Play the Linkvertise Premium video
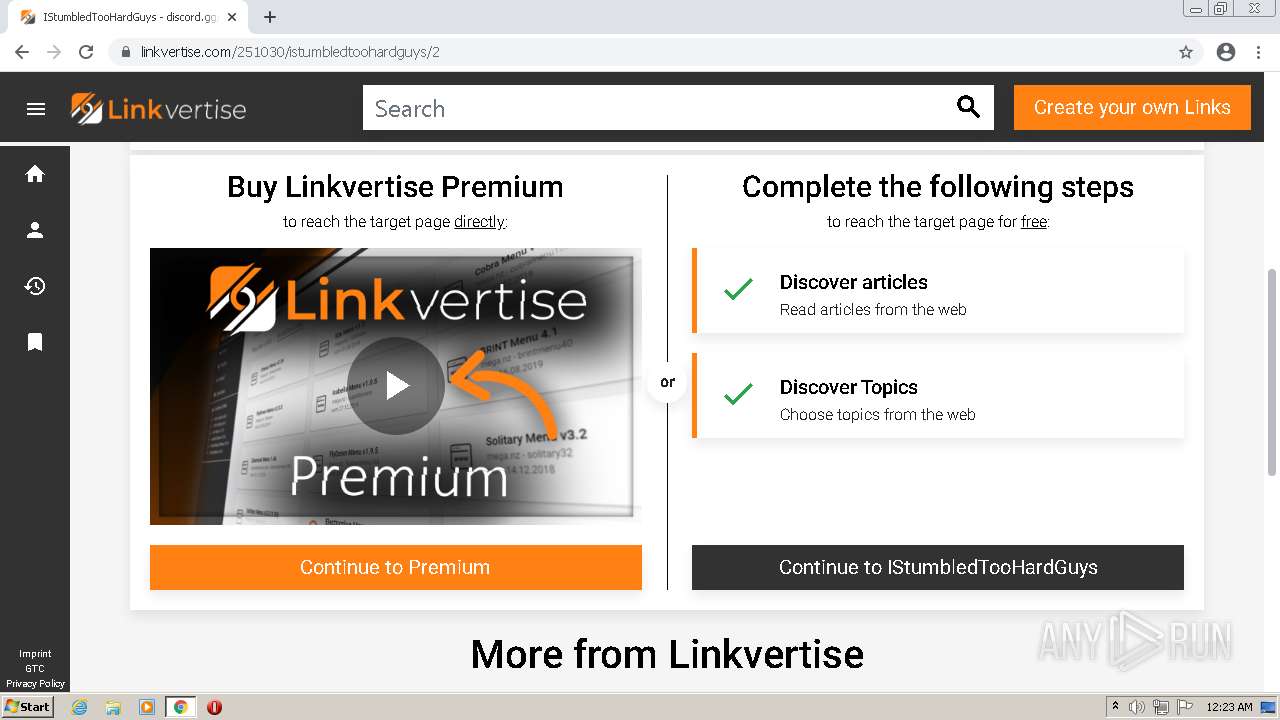This screenshot has width=1280, height=720. [x=396, y=386]
